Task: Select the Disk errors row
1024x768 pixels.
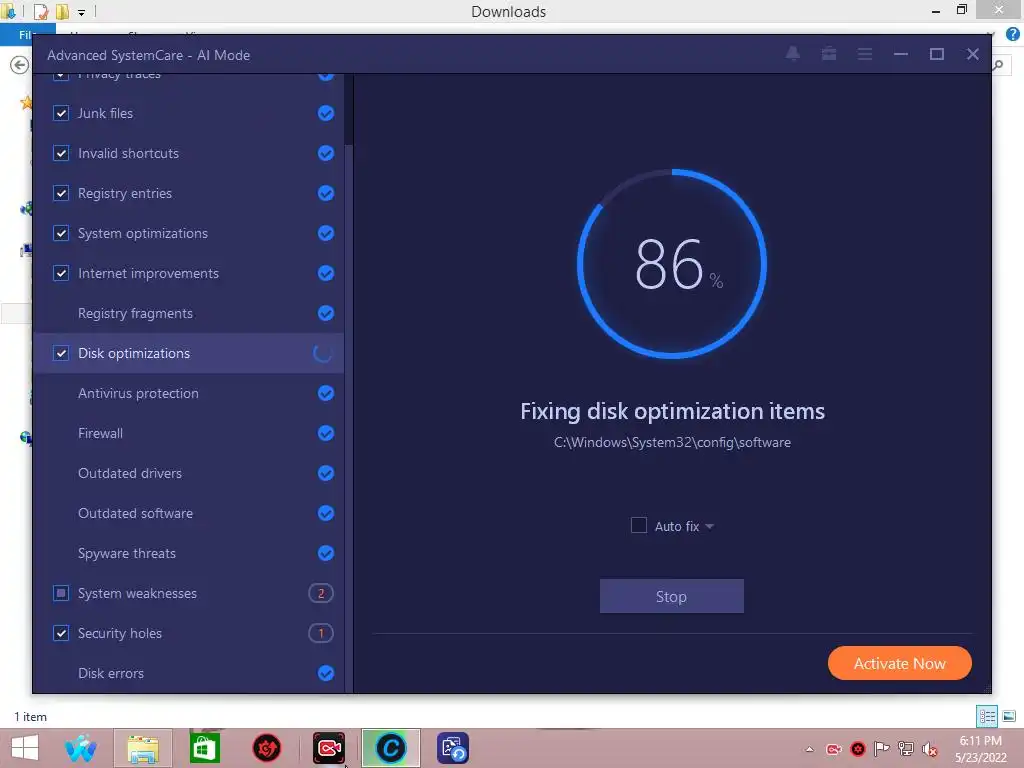Action: pyautogui.click(x=189, y=673)
